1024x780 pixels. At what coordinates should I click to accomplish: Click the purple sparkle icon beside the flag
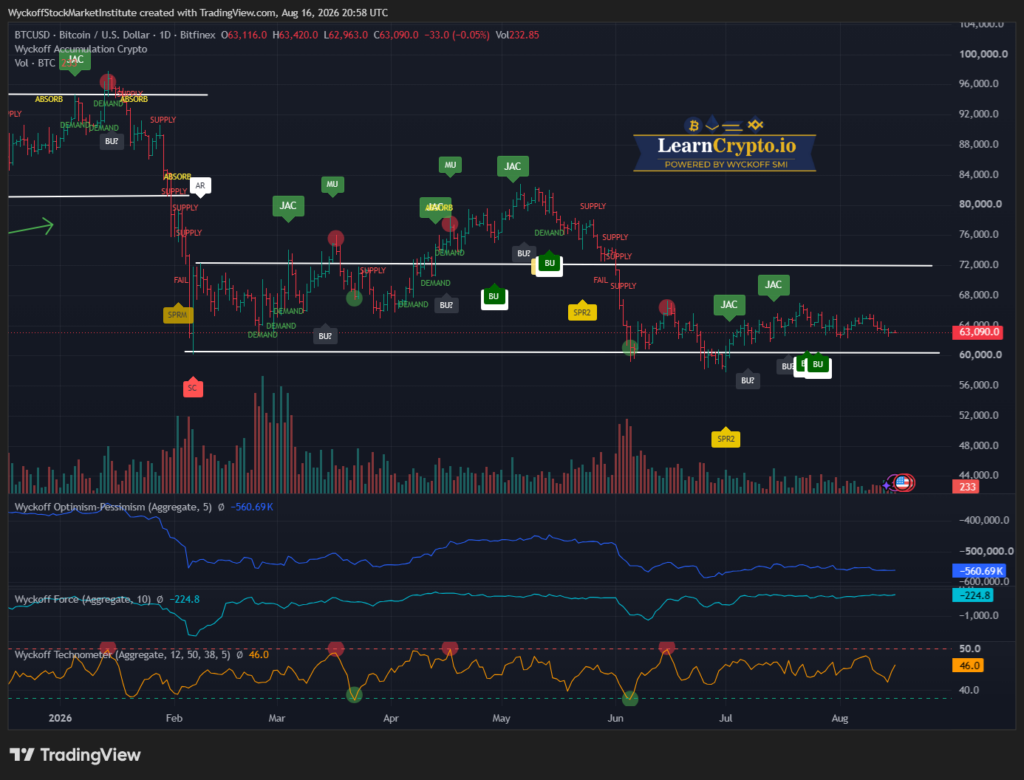[886, 485]
